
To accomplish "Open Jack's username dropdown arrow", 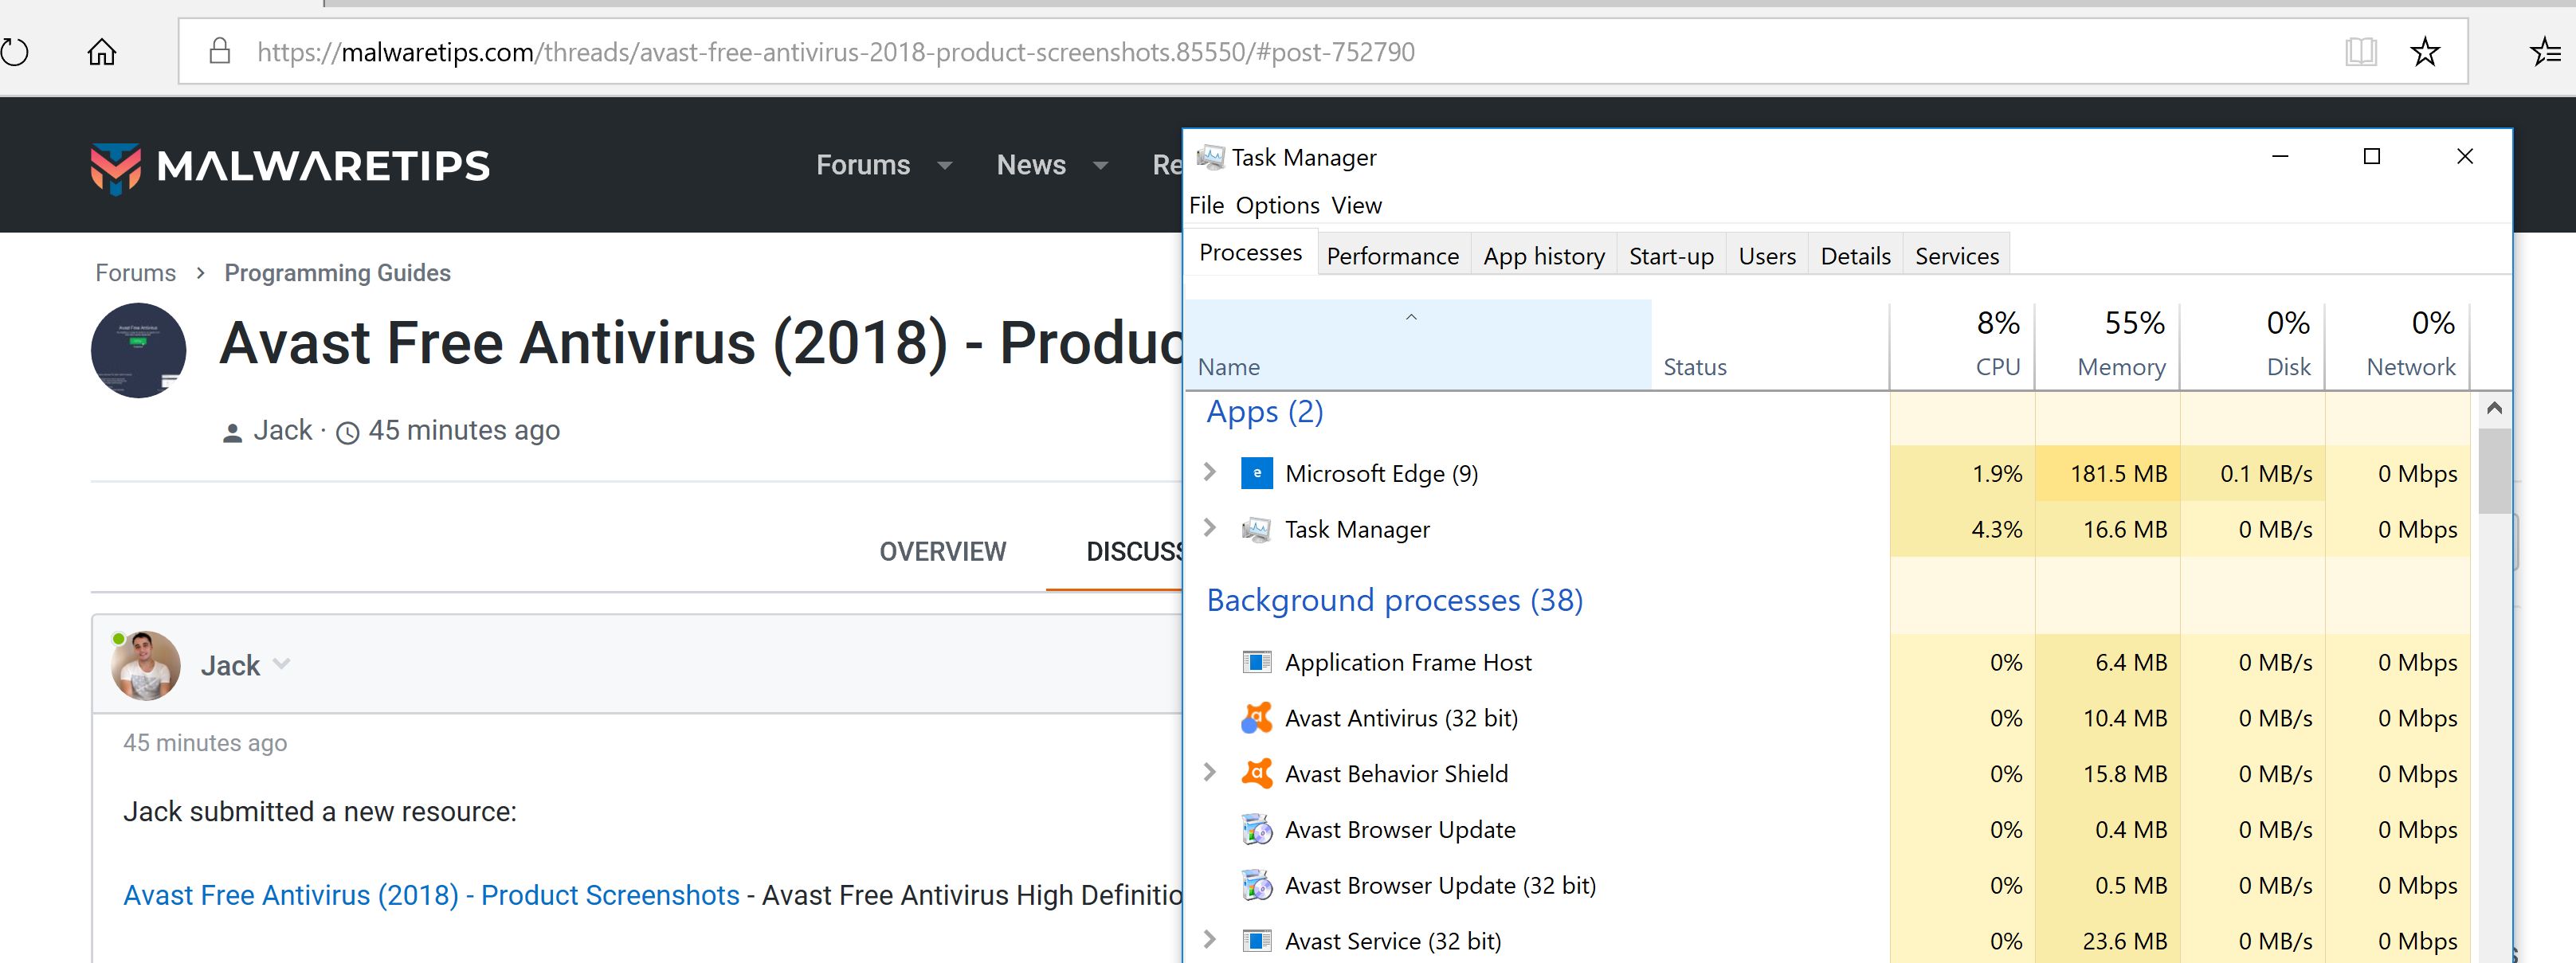I will tap(282, 663).
